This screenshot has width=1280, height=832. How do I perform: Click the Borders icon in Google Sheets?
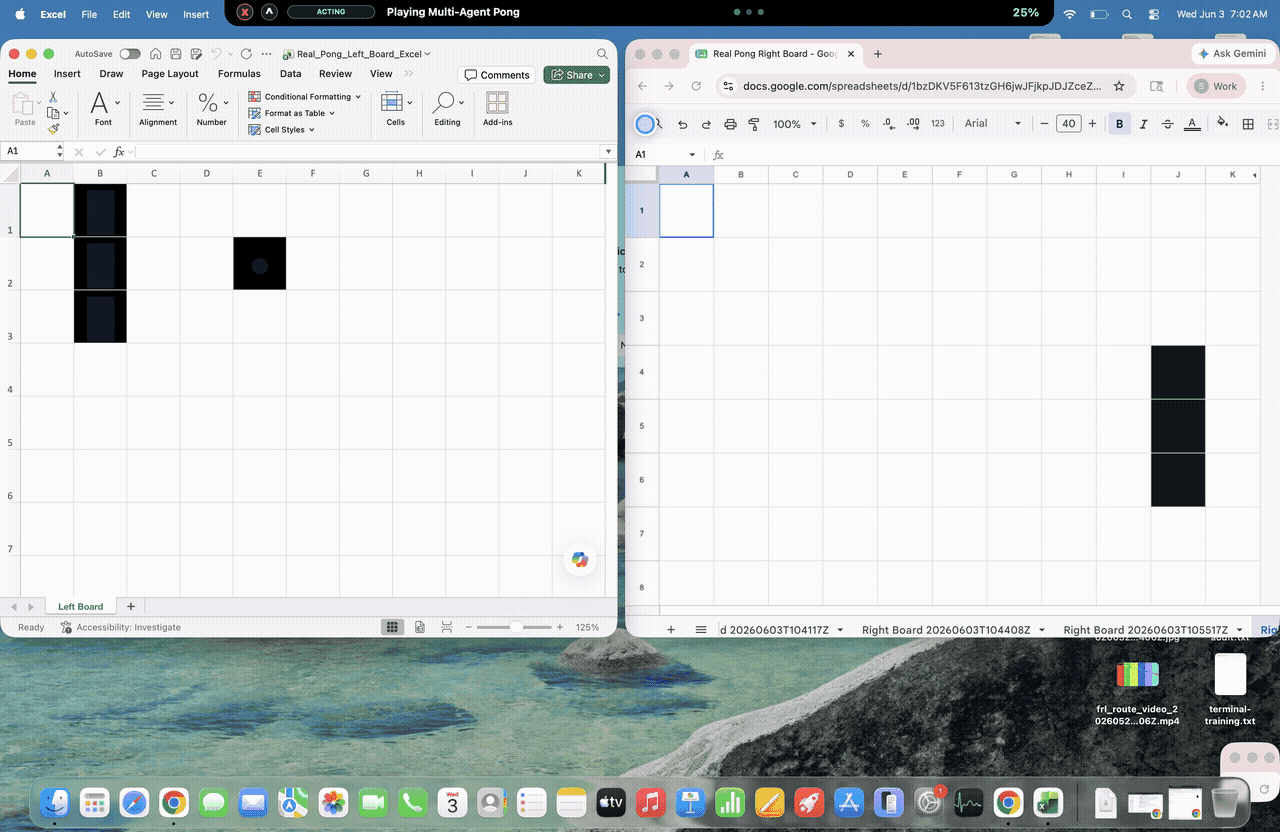[x=1248, y=124]
